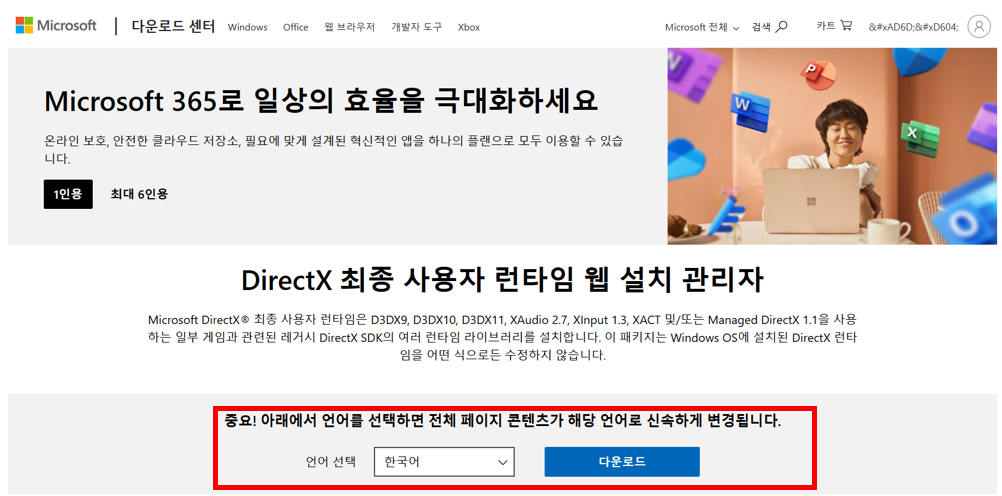Open the 개발자 도구 menu item
Image resolution: width=1002 pixels, height=496 pixels.
pyautogui.click(x=417, y=27)
